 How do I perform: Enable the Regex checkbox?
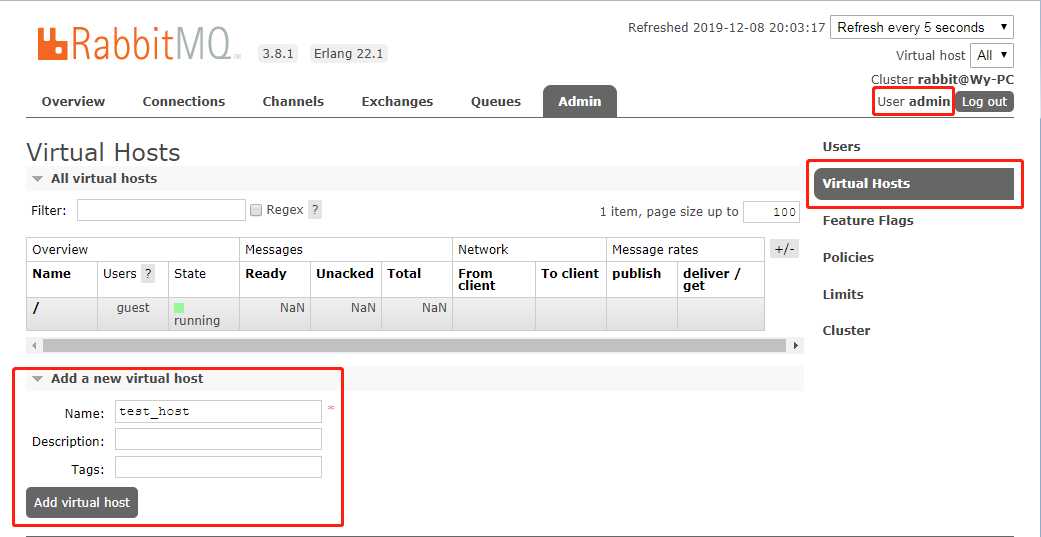click(x=256, y=210)
